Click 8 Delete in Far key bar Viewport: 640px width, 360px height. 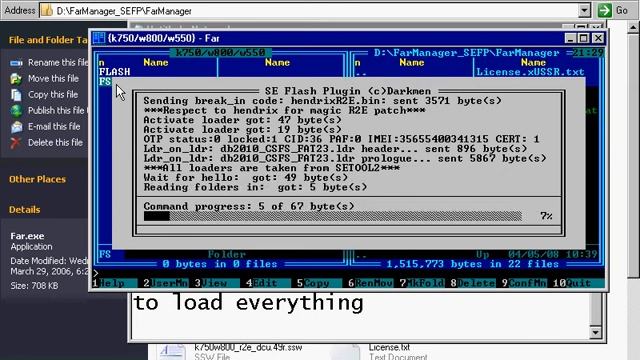(473, 283)
